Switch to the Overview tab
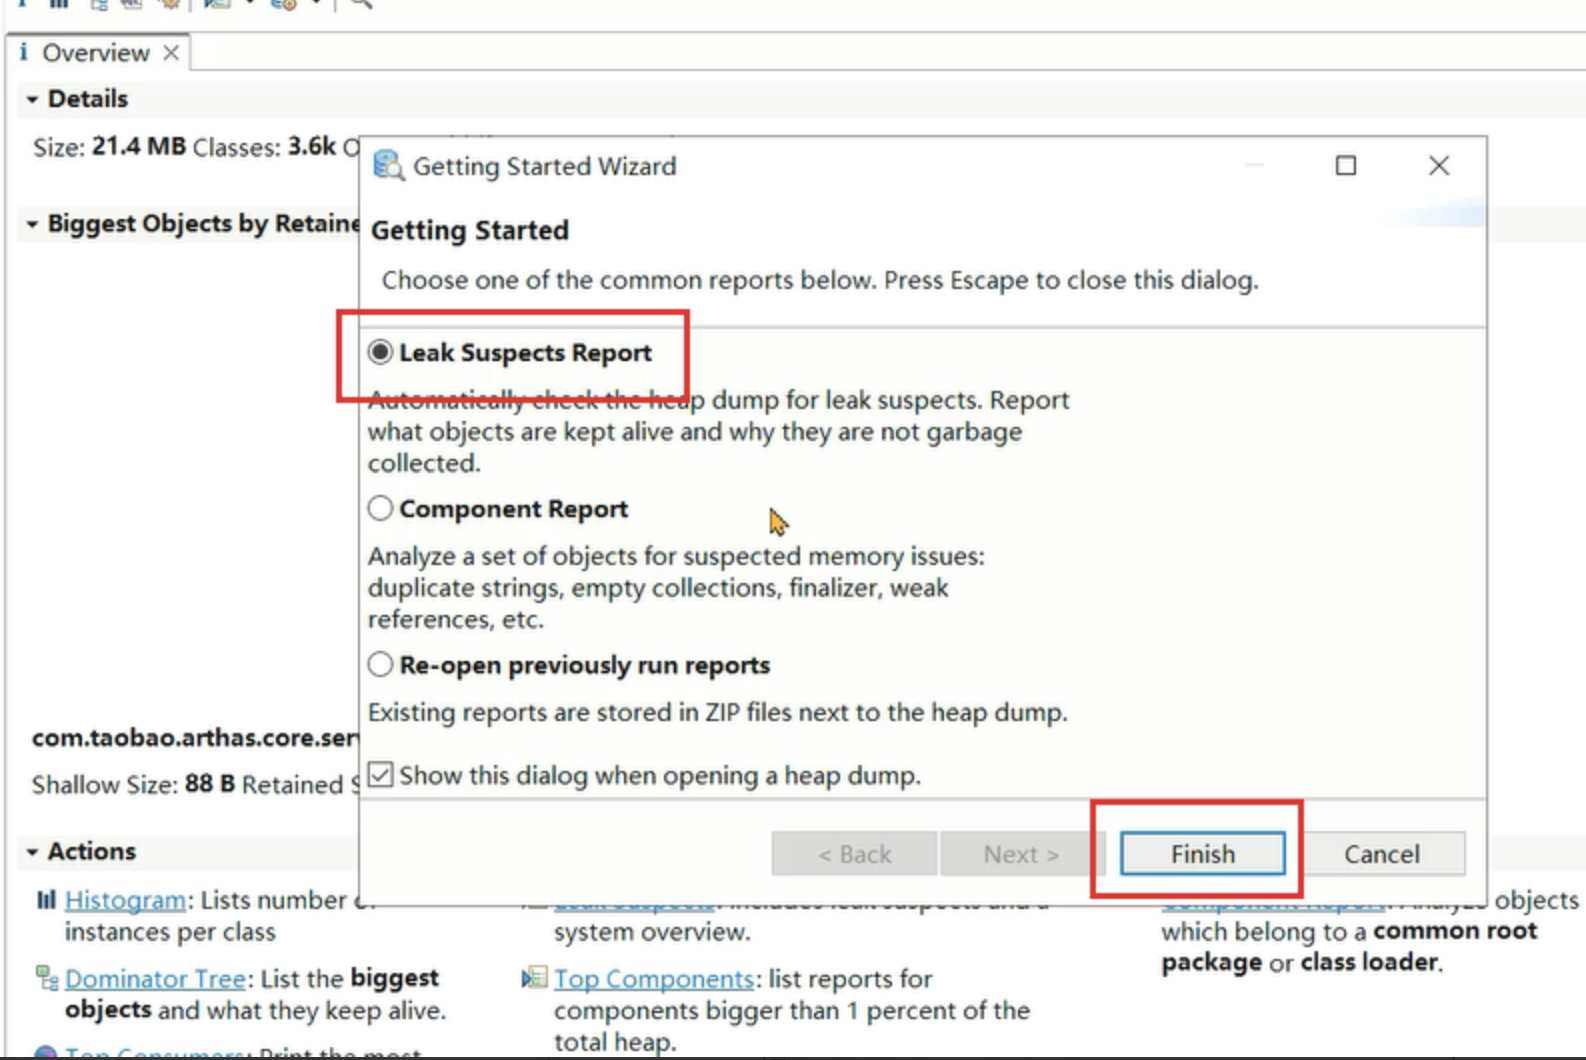The image size is (1586, 1060). point(95,53)
